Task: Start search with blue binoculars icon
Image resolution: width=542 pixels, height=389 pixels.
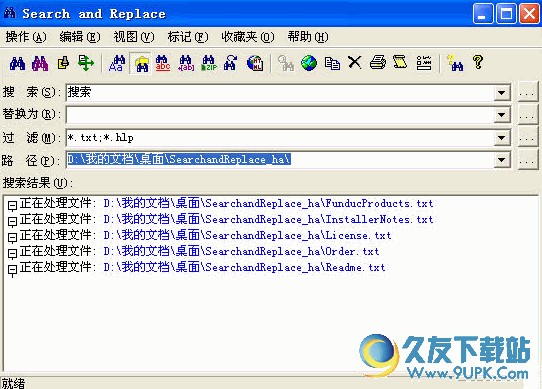Action: 17,63
